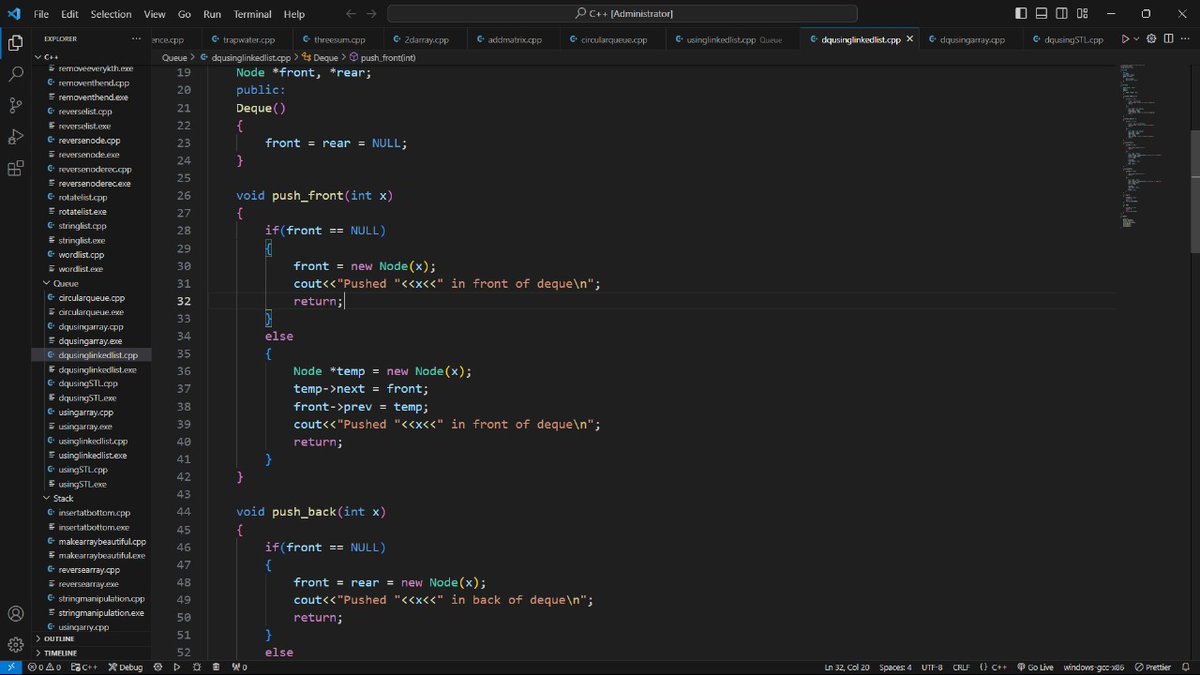Viewport: 1200px width, 675px height.
Task: Close the dqusinglinkedlist.cpp tab
Action: pos(909,40)
